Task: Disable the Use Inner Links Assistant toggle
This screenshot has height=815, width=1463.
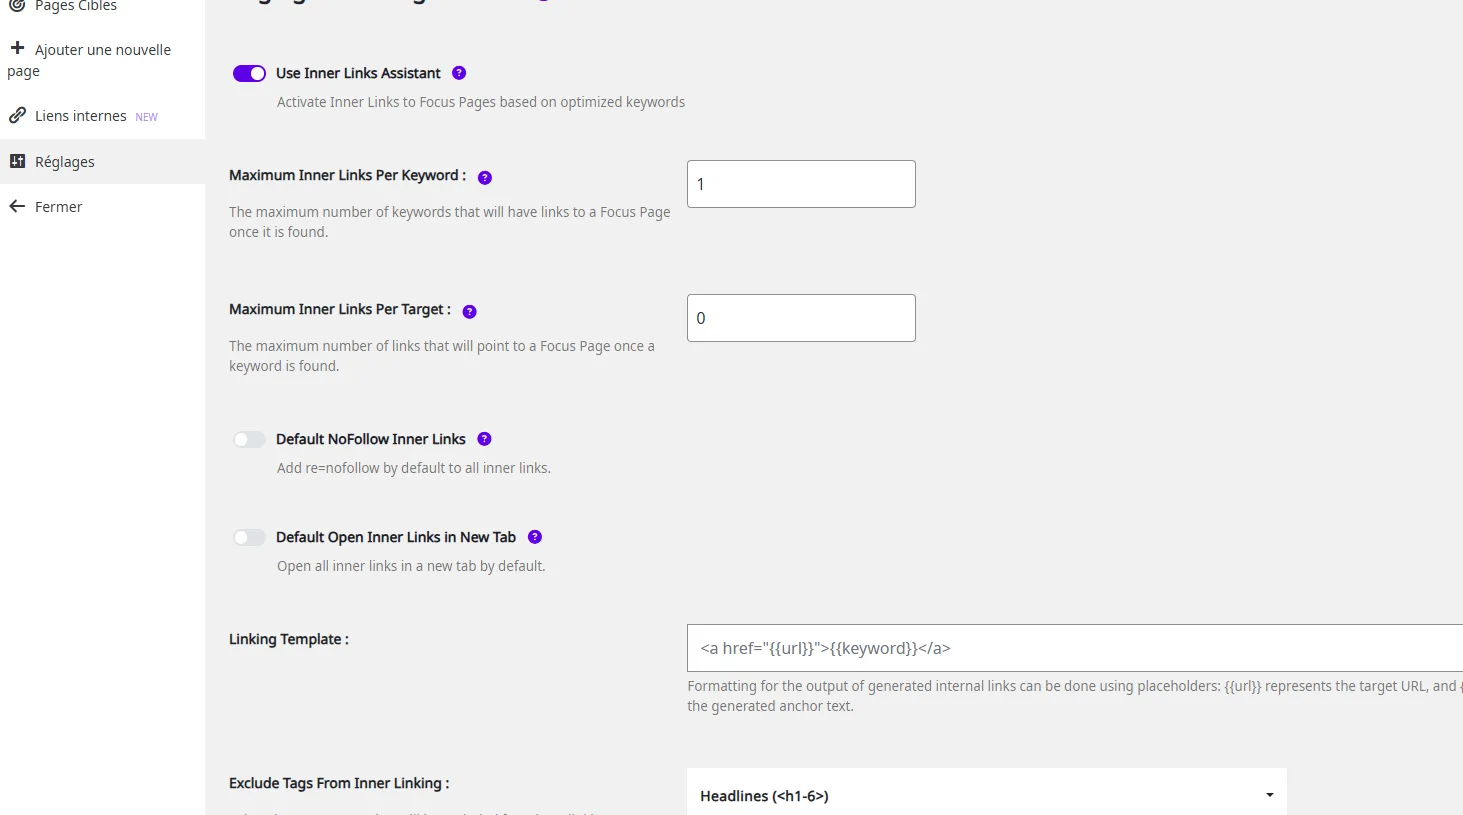Action: [x=249, y=73]
